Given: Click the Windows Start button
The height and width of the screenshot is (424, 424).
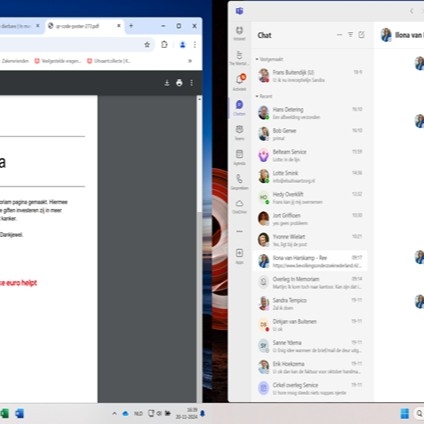Looking at the screenshot, I should [404, 414].
